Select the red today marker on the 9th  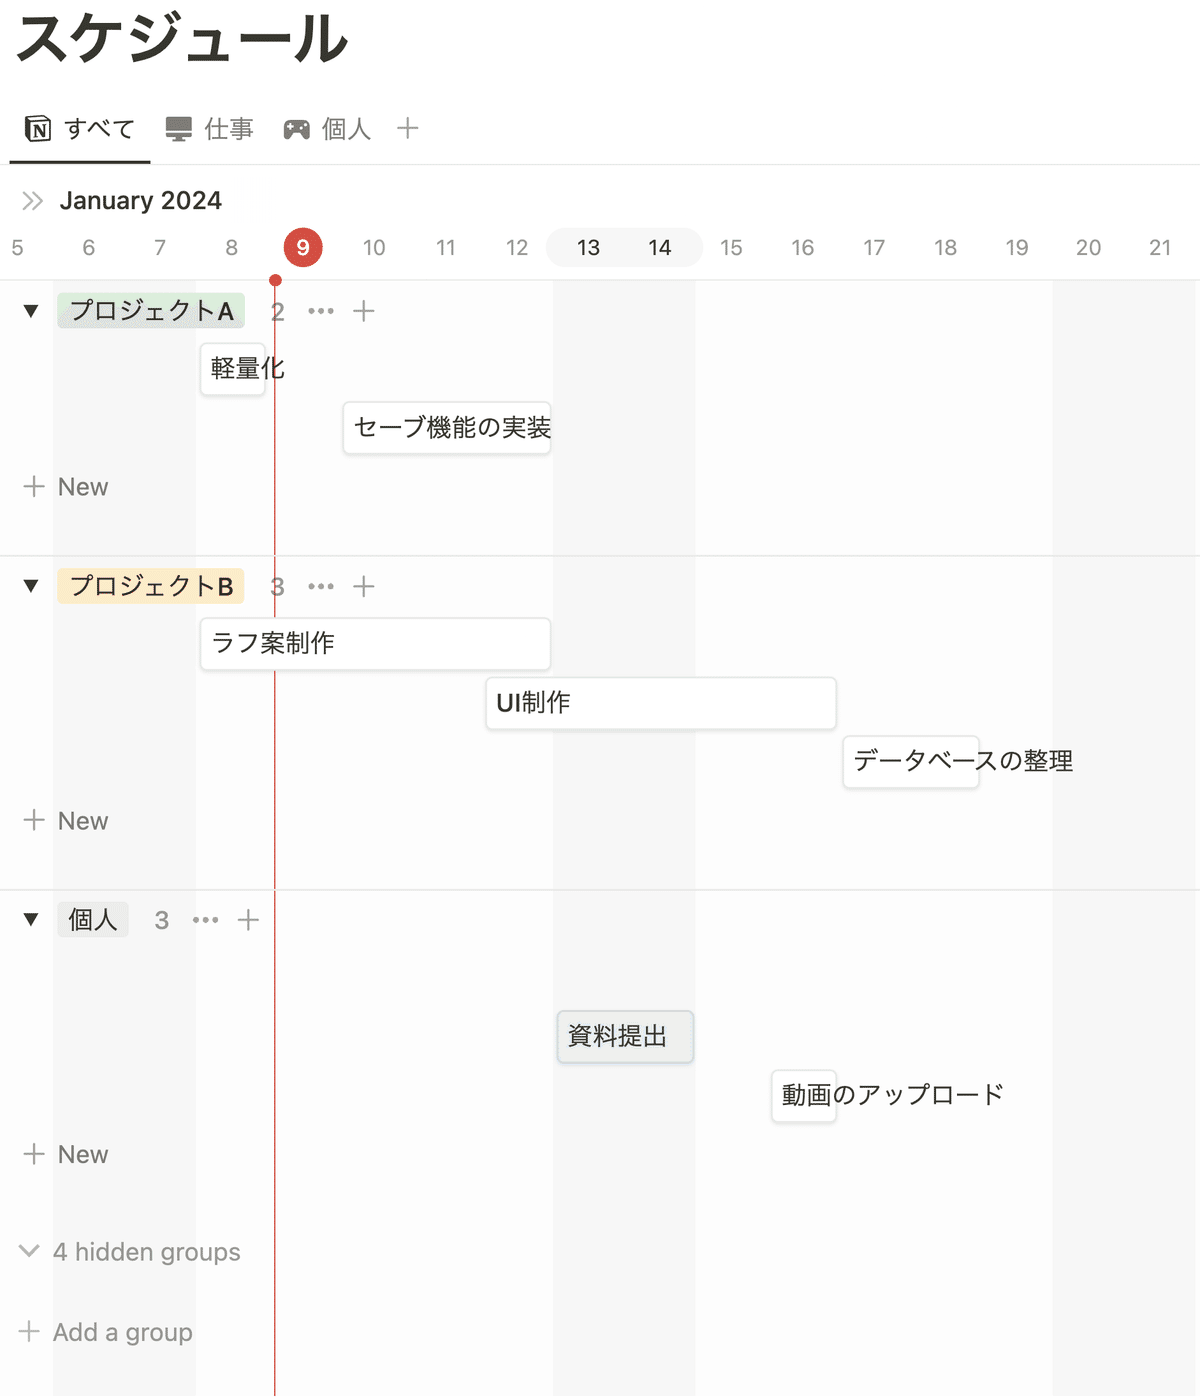[302, 247]
